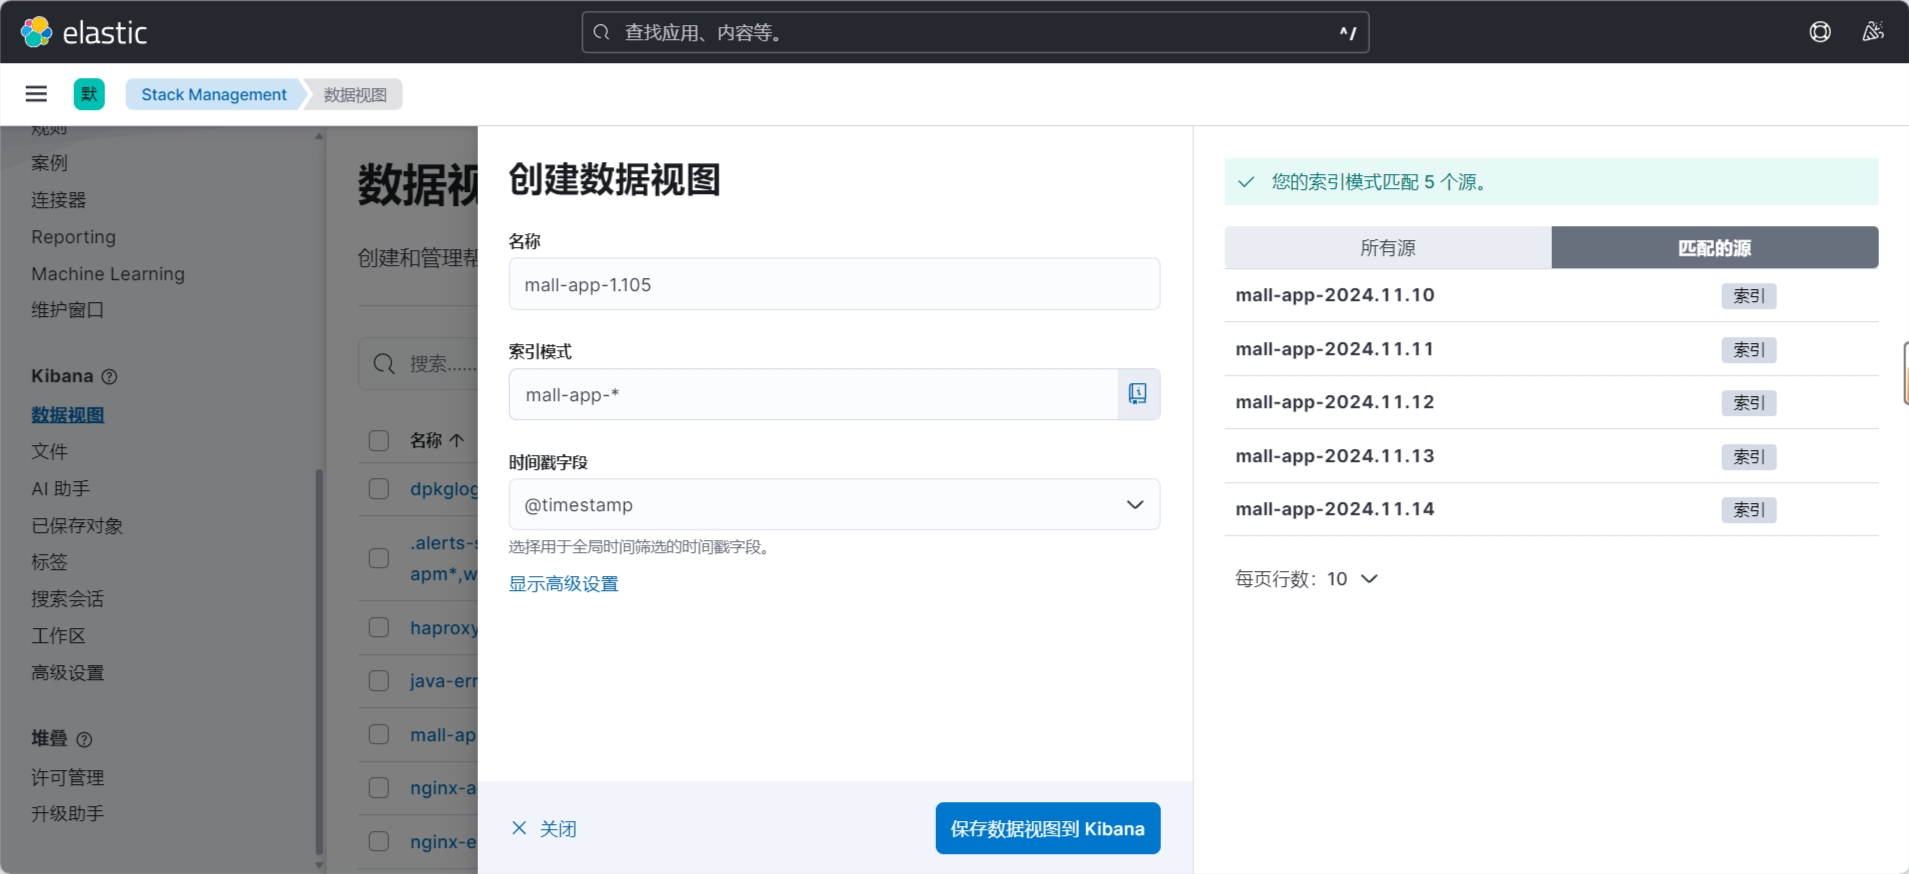Click the 您的索引模式匹配 5 个源 message
The width and height of the screenshot is (1909, 874).
[1379, 182]
